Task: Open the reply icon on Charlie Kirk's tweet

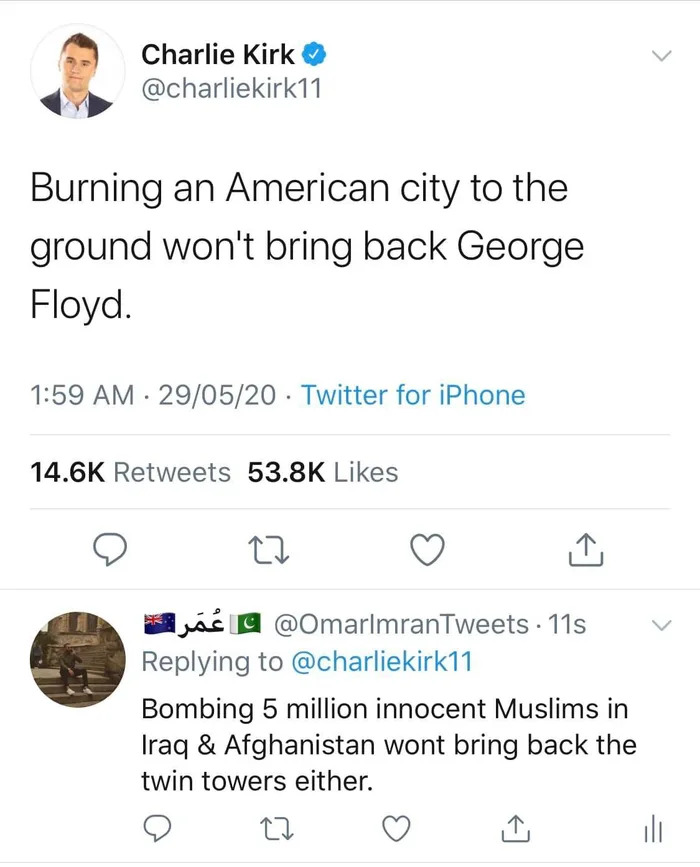Action: [x=109, y=548]
